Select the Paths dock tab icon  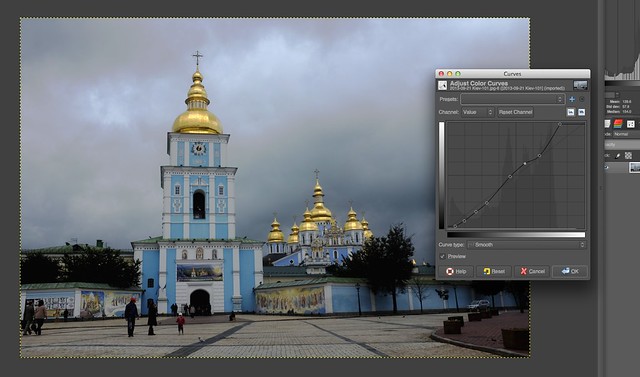click(631, 124)
